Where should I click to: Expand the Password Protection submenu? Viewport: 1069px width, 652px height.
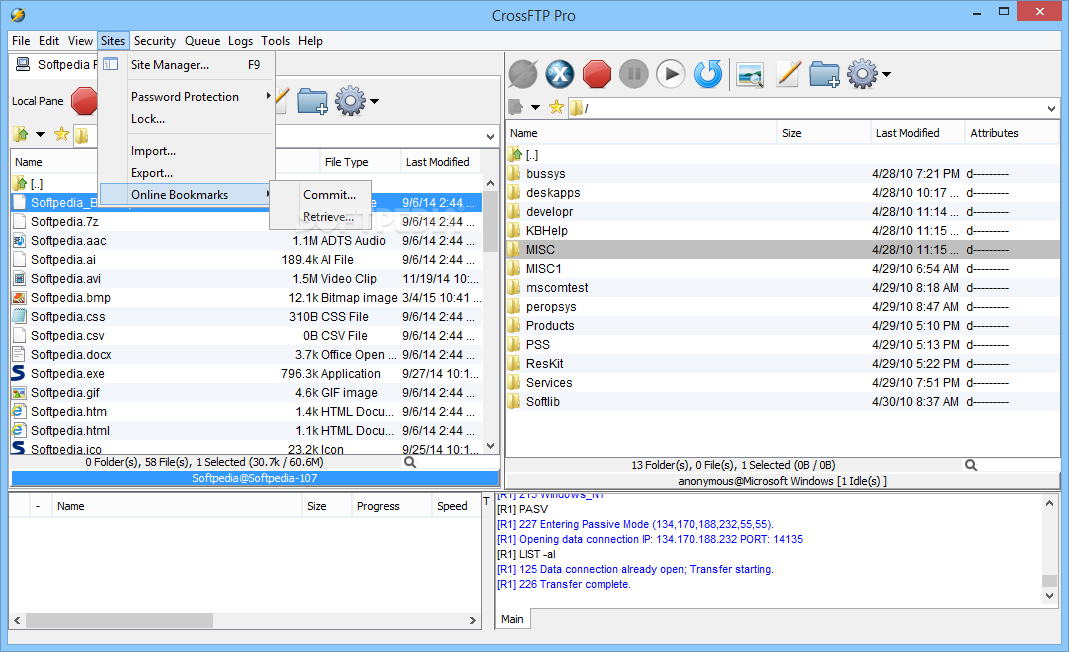pos(187,97)
